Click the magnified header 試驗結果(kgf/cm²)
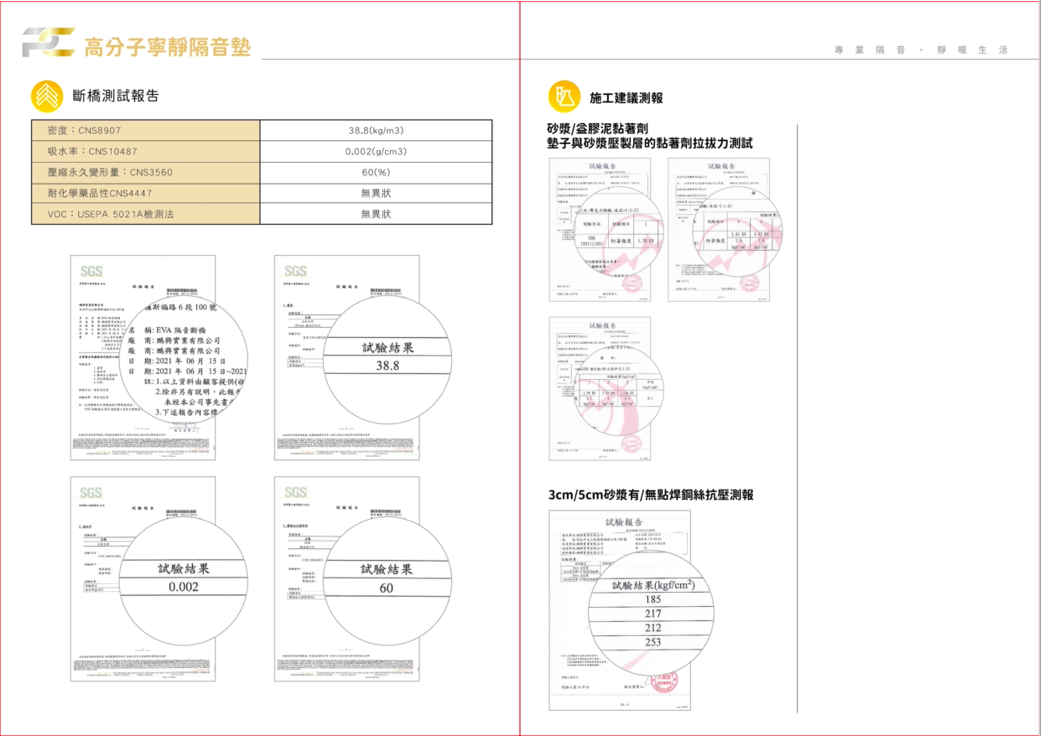 click(653, 585)
